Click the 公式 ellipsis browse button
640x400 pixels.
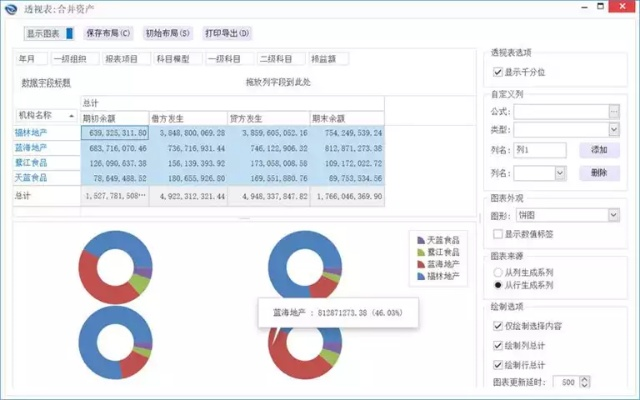(x=614, y=111)
